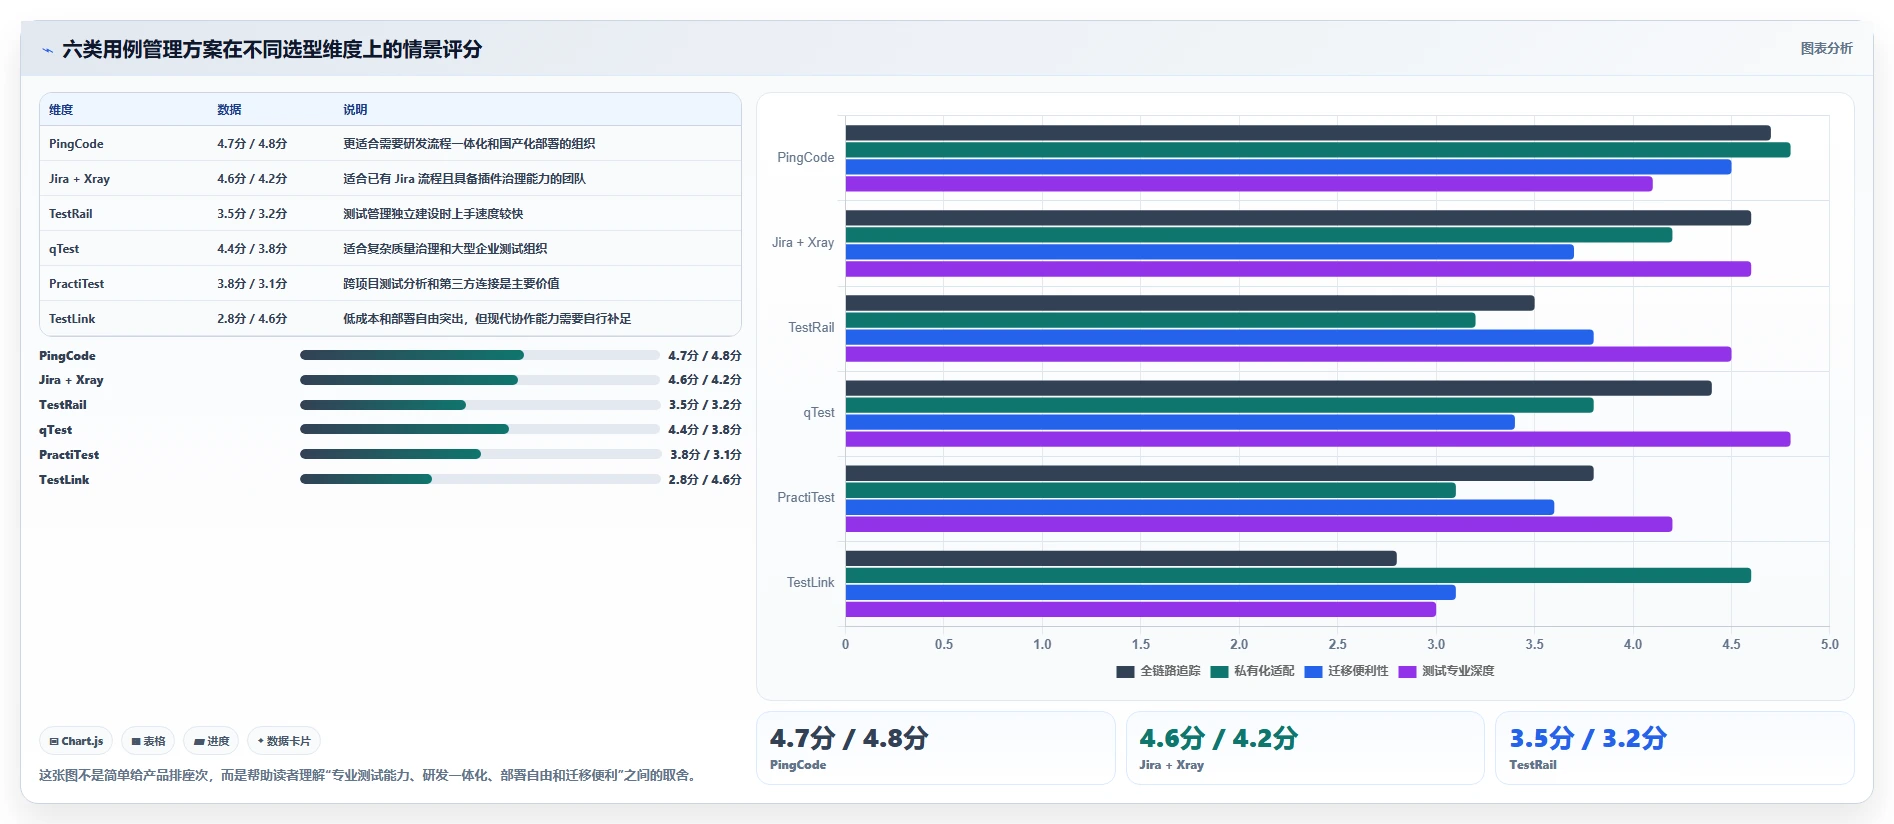Select the table cell 跨项目测试分析和第三方连接是主要价值

pos(451,284)
